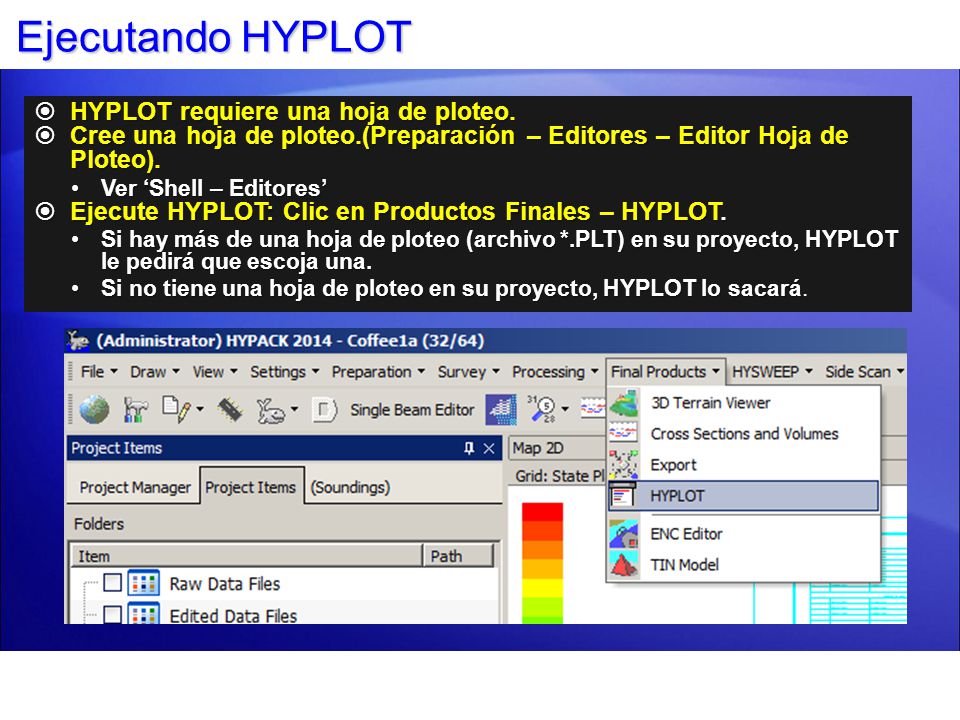Switch to the (Soundings) tab

pos(350,487)
